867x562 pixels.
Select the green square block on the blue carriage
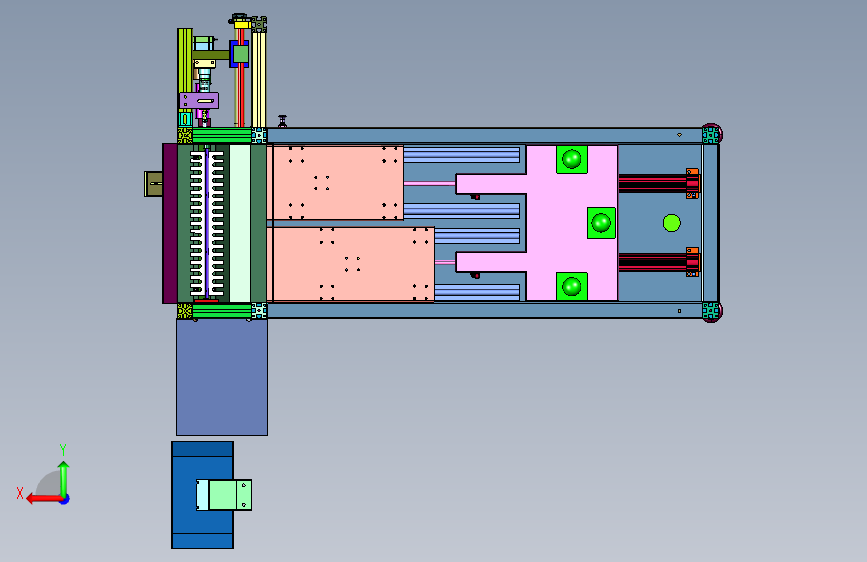click(241, 54)
